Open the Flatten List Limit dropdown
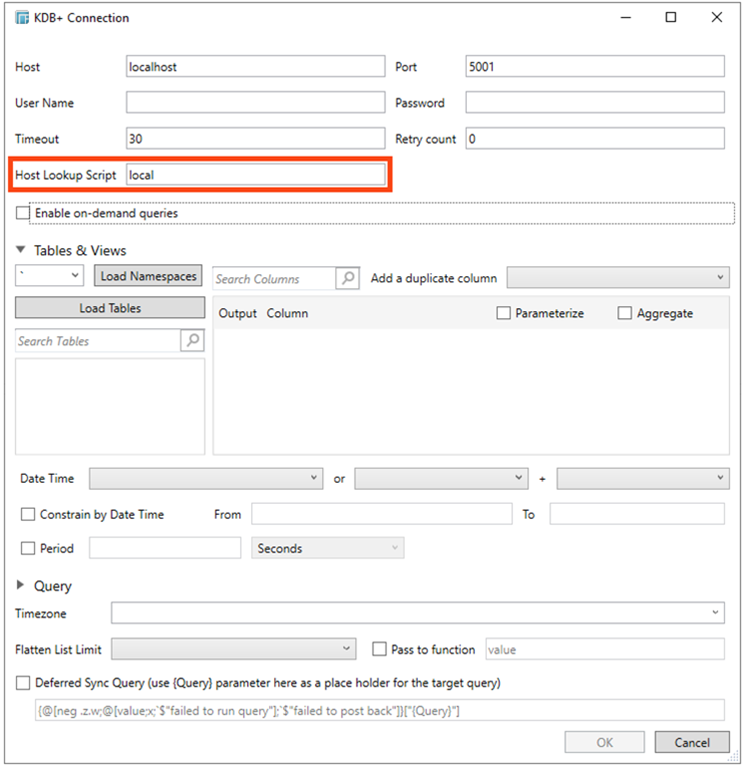743x766 pixels. tap(233, 649)
